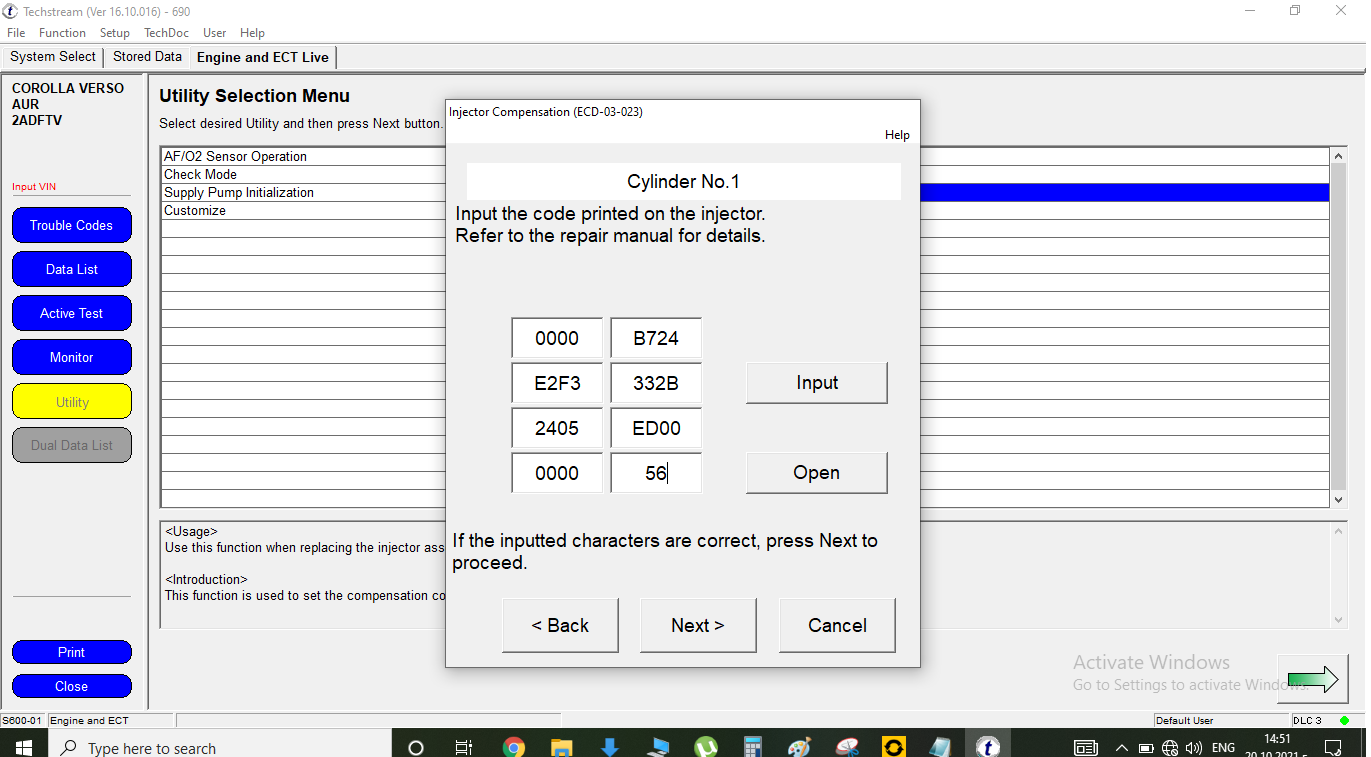Open the Function menu

[x=62, y=33]
